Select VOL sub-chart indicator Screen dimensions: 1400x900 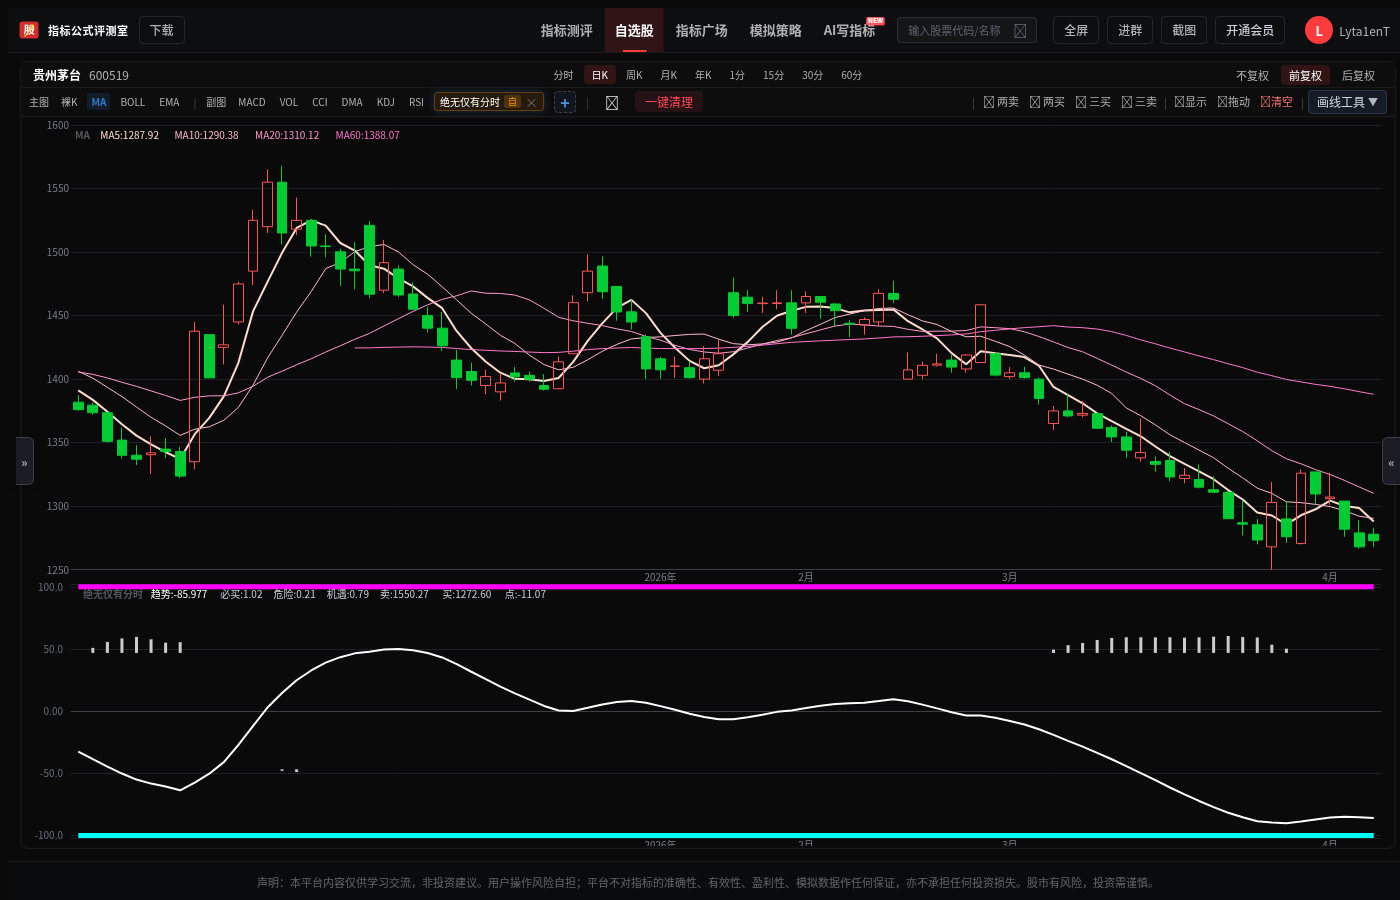point(289,102)
